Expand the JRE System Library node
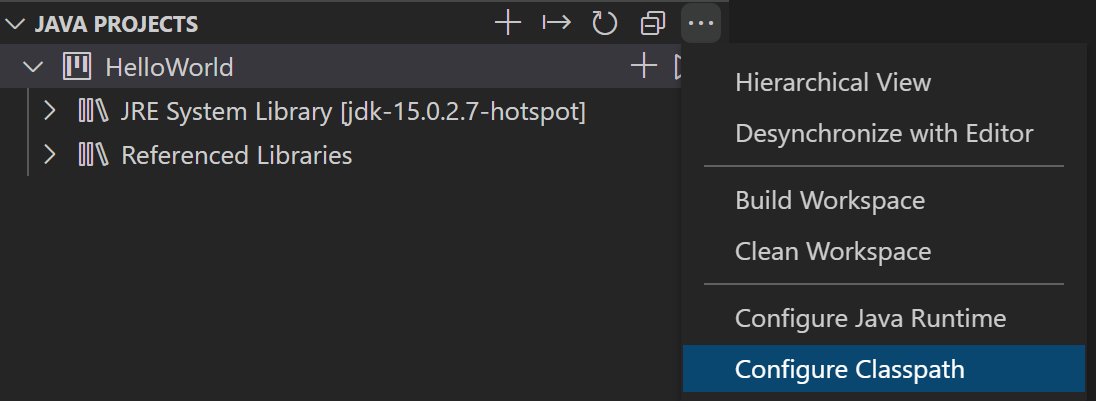 49,111
